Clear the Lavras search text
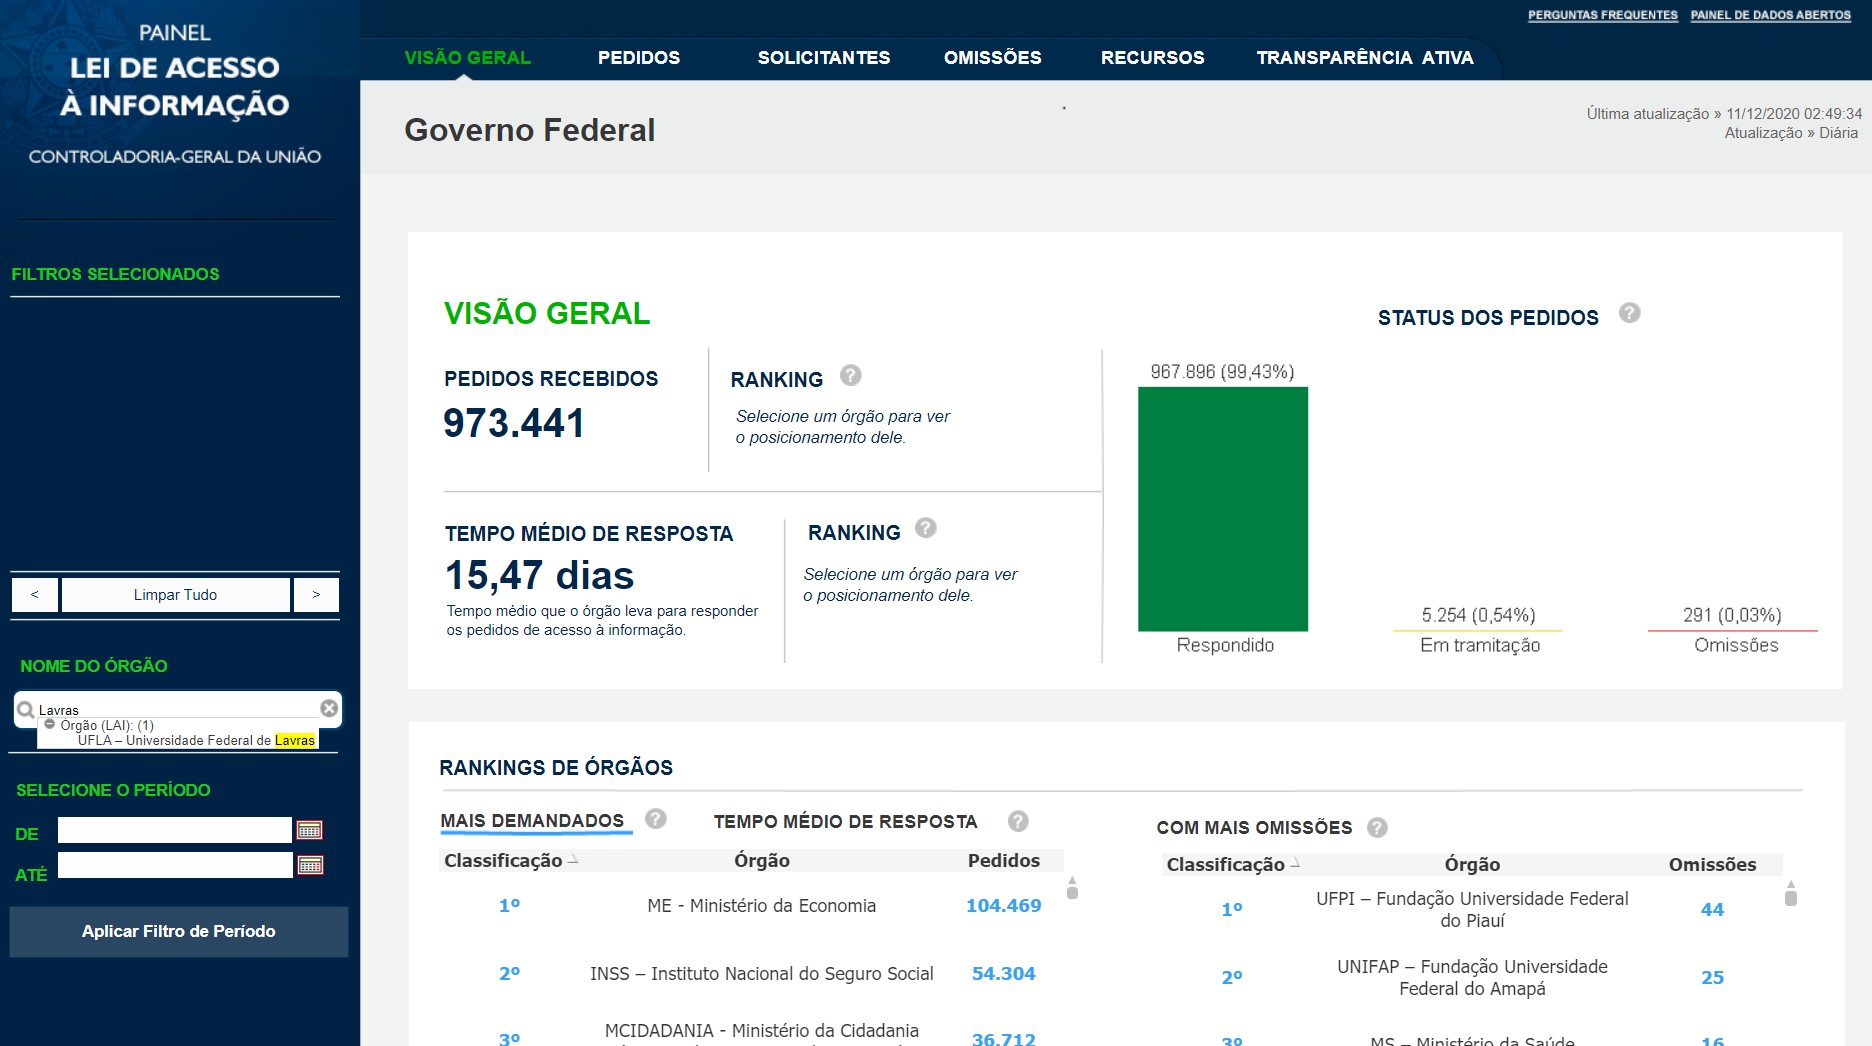The image size is (1872, 1046). click(x=328, y=709)
